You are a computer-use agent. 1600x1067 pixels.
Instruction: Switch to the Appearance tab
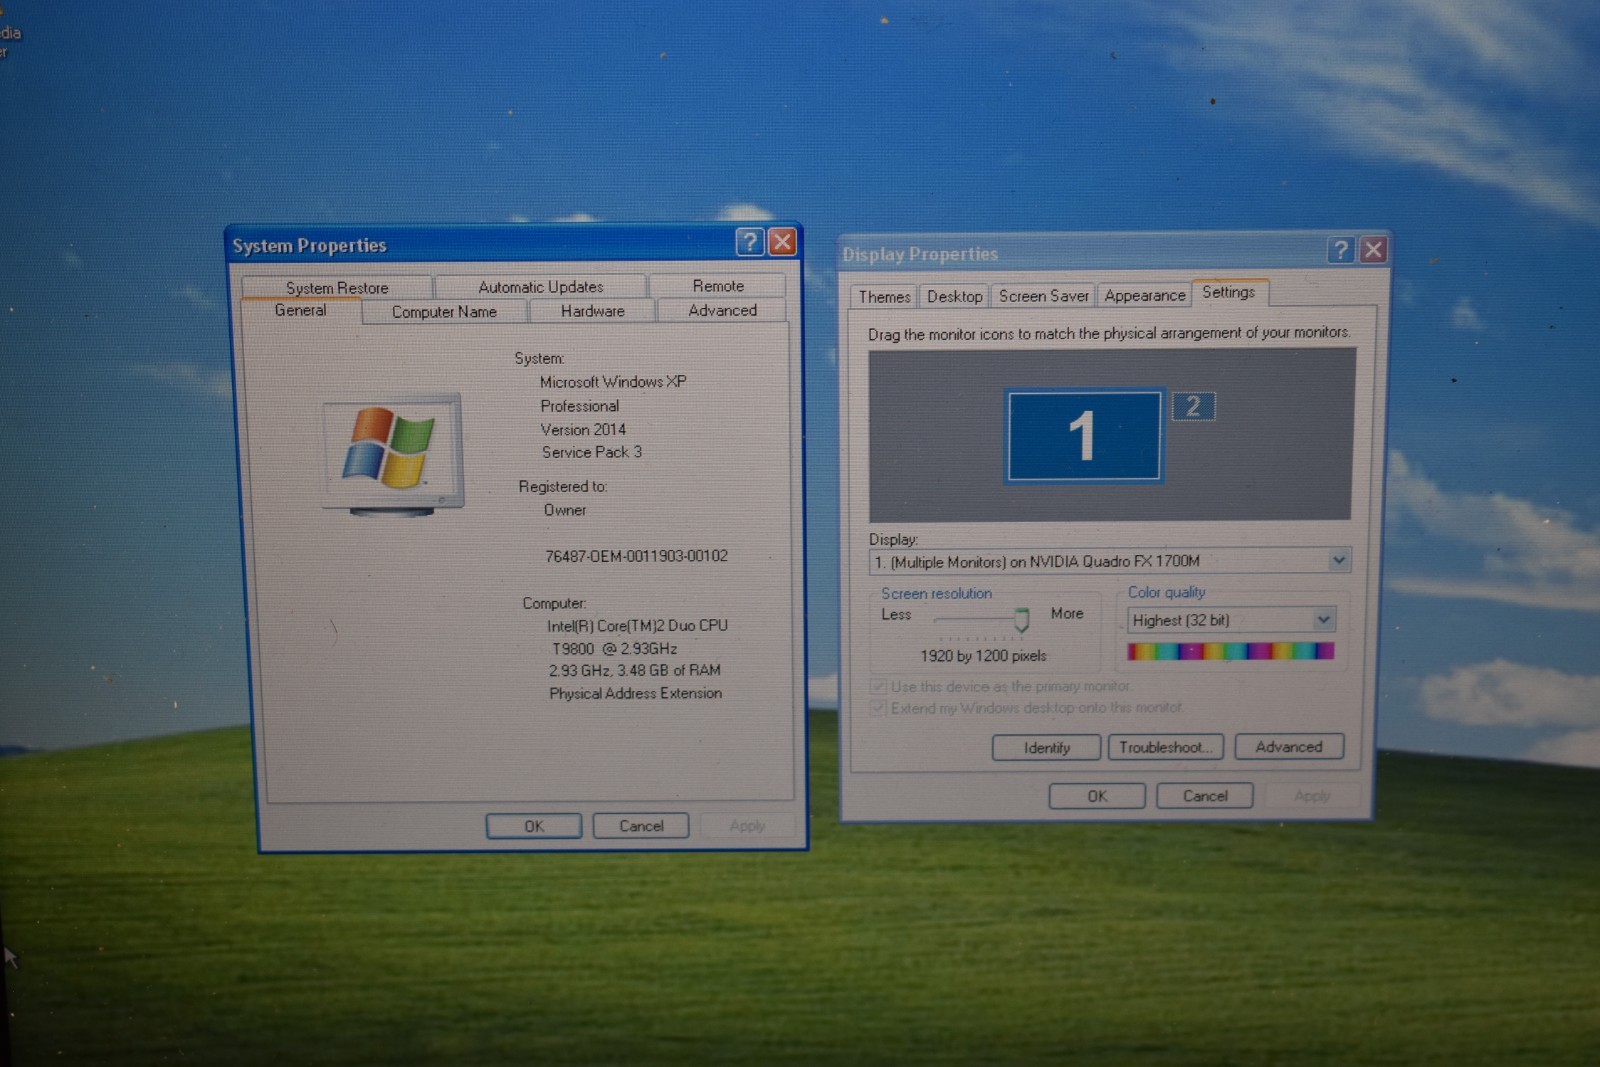(1144, 296)
